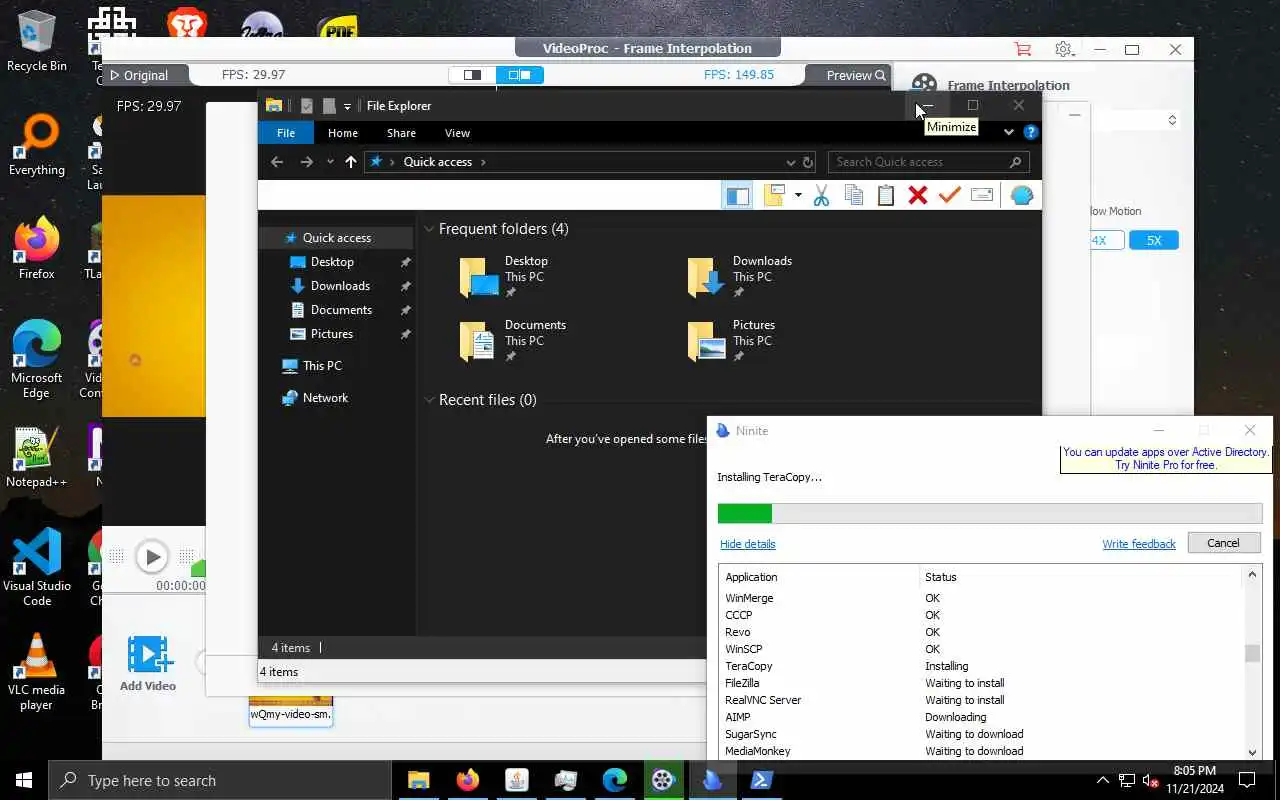Show hidden system tray icons
Image resolution: width=1280 pixels, height=800 pixels.
1103,780
